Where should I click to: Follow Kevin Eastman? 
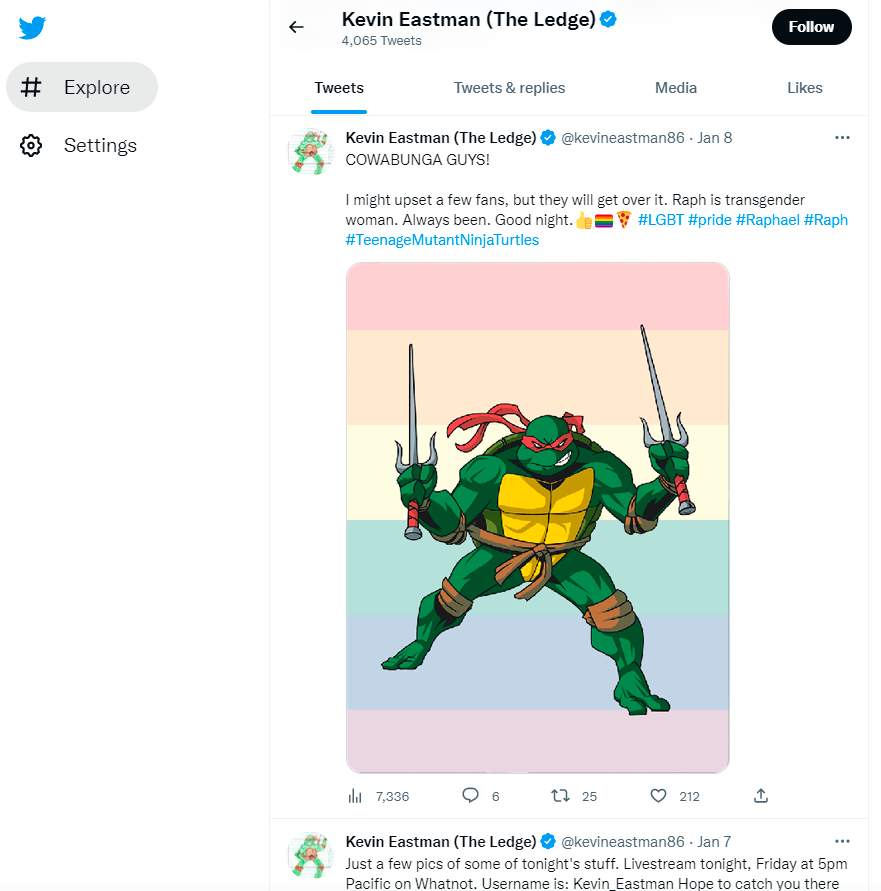[811, 27]
